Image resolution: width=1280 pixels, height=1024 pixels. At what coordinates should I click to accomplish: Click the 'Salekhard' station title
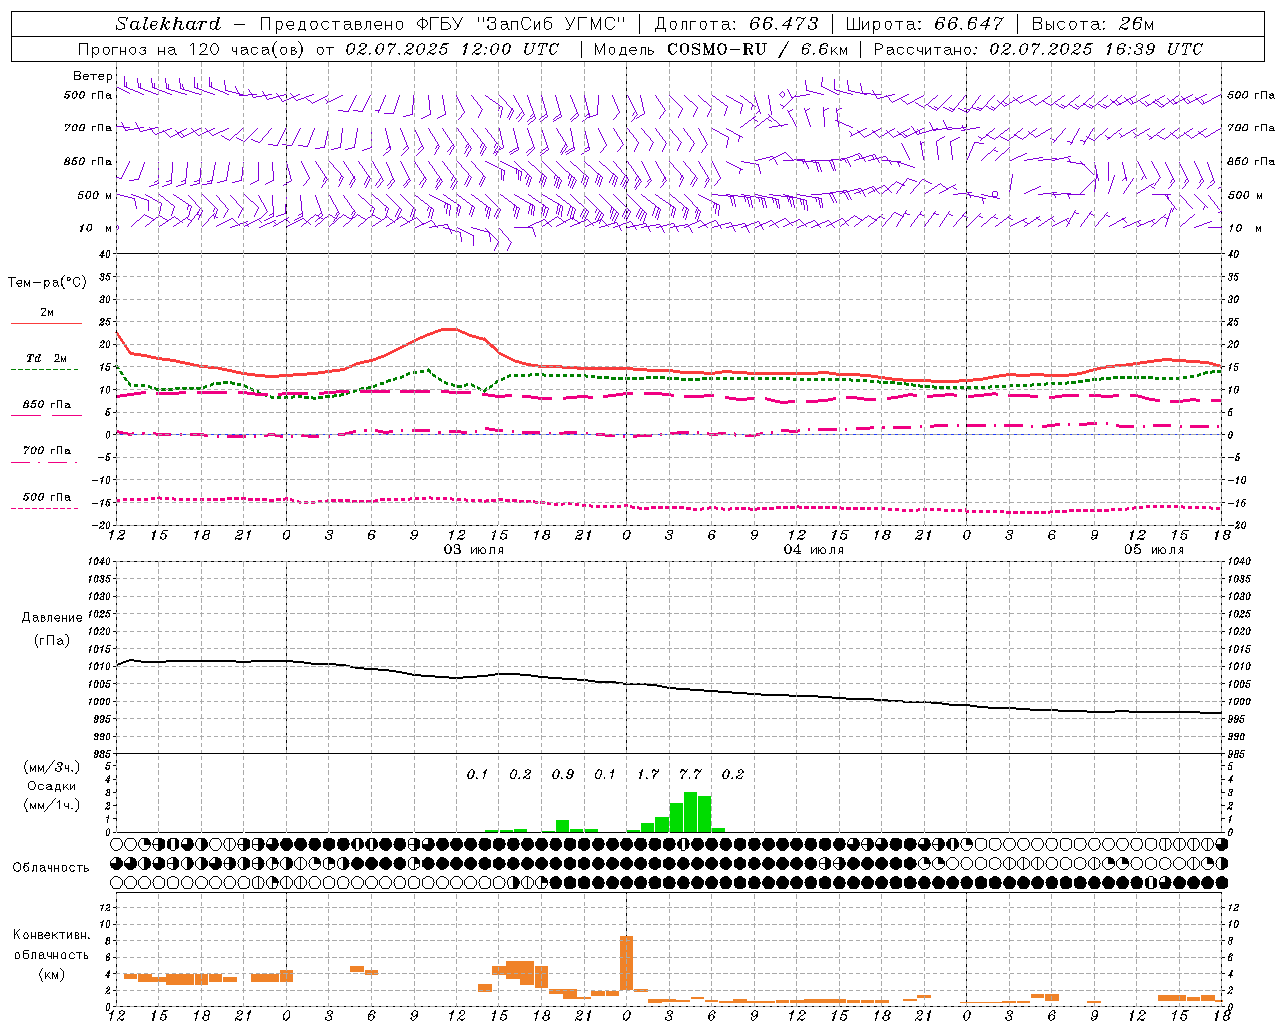pyautogui.click(x=168, y=24)
